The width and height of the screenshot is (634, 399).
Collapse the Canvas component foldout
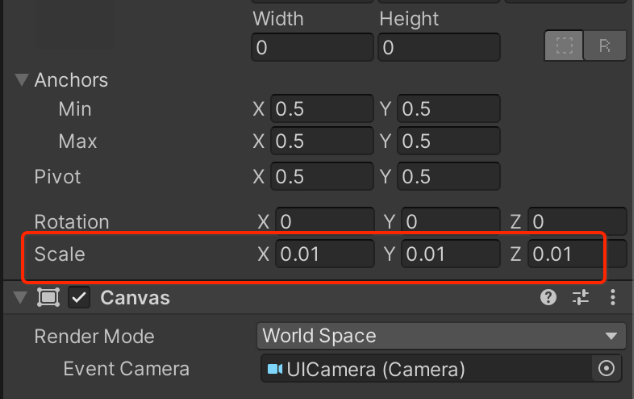20,298
